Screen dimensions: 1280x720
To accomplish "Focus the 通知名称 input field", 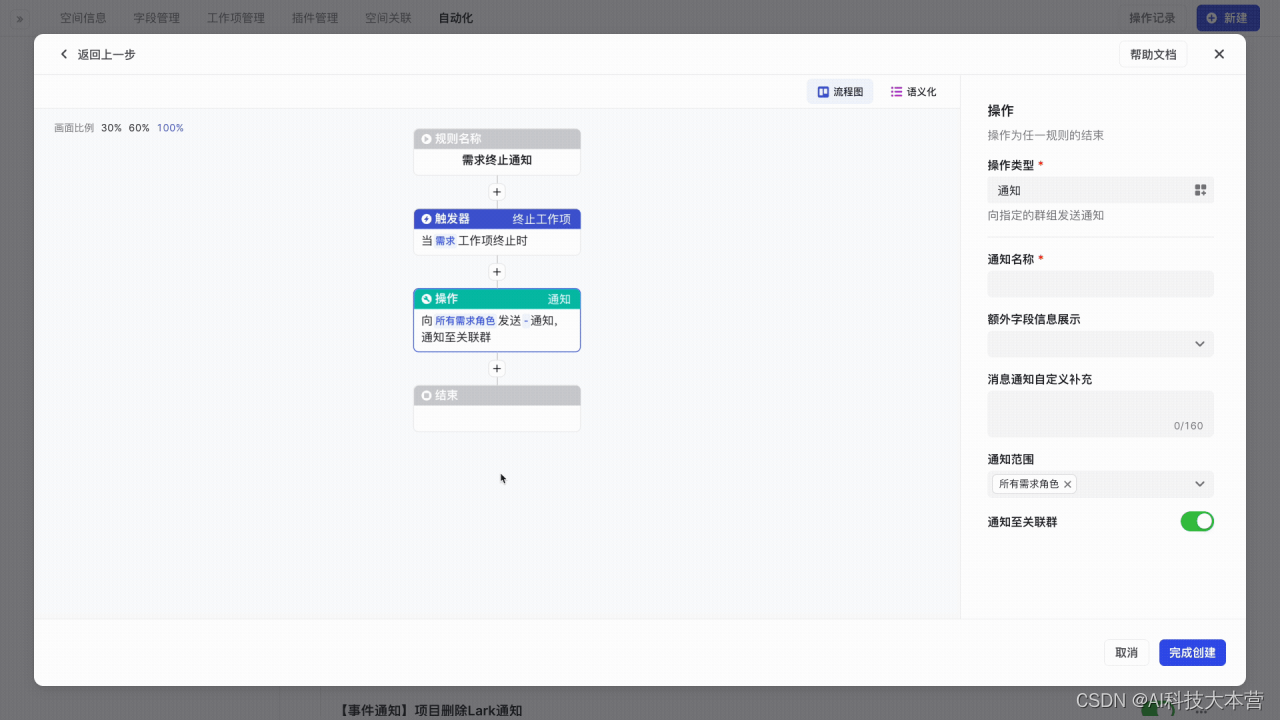I will coord(1100,284).
